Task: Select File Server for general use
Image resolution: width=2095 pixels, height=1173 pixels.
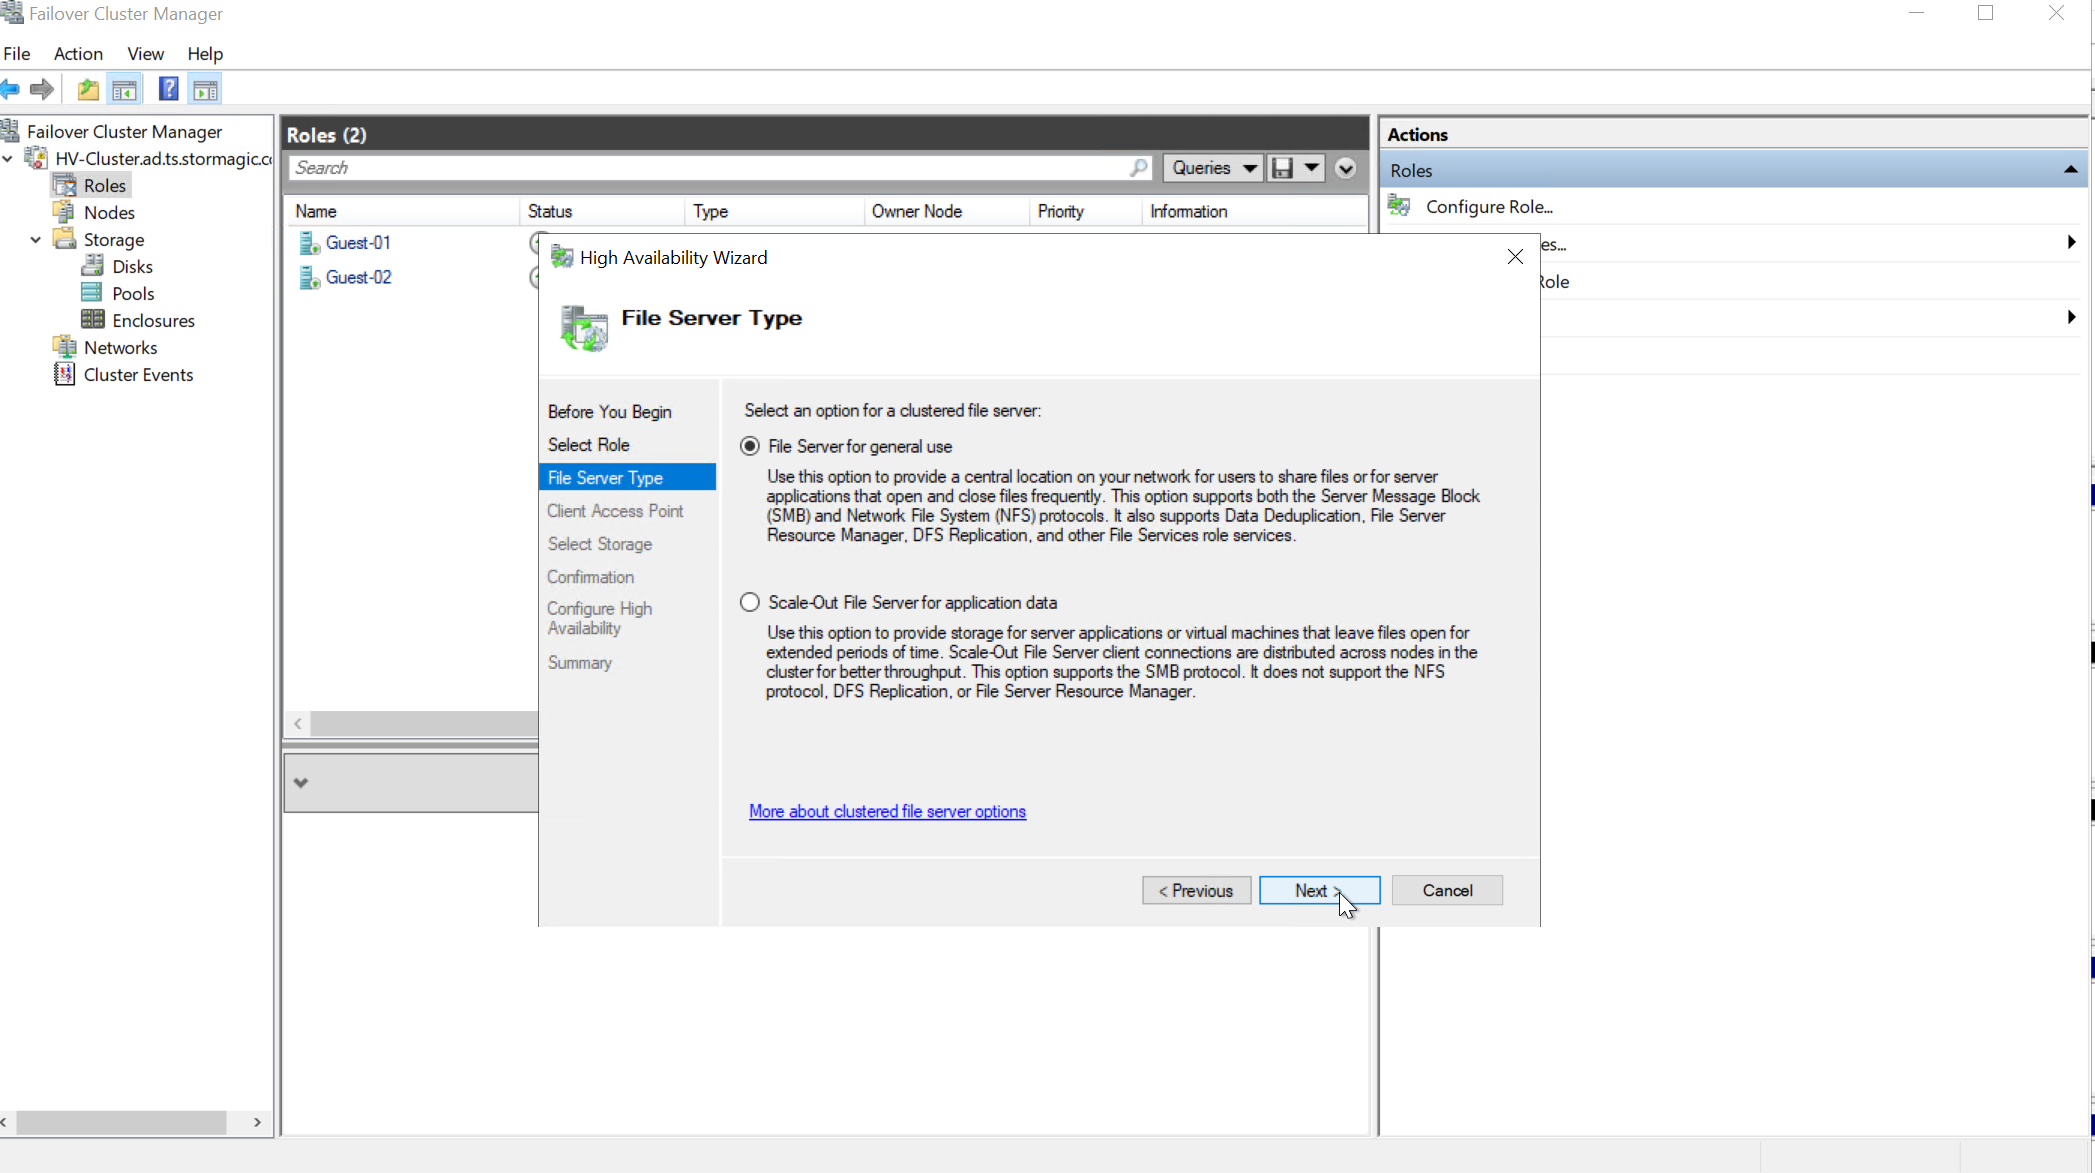Action: (750, 446)
